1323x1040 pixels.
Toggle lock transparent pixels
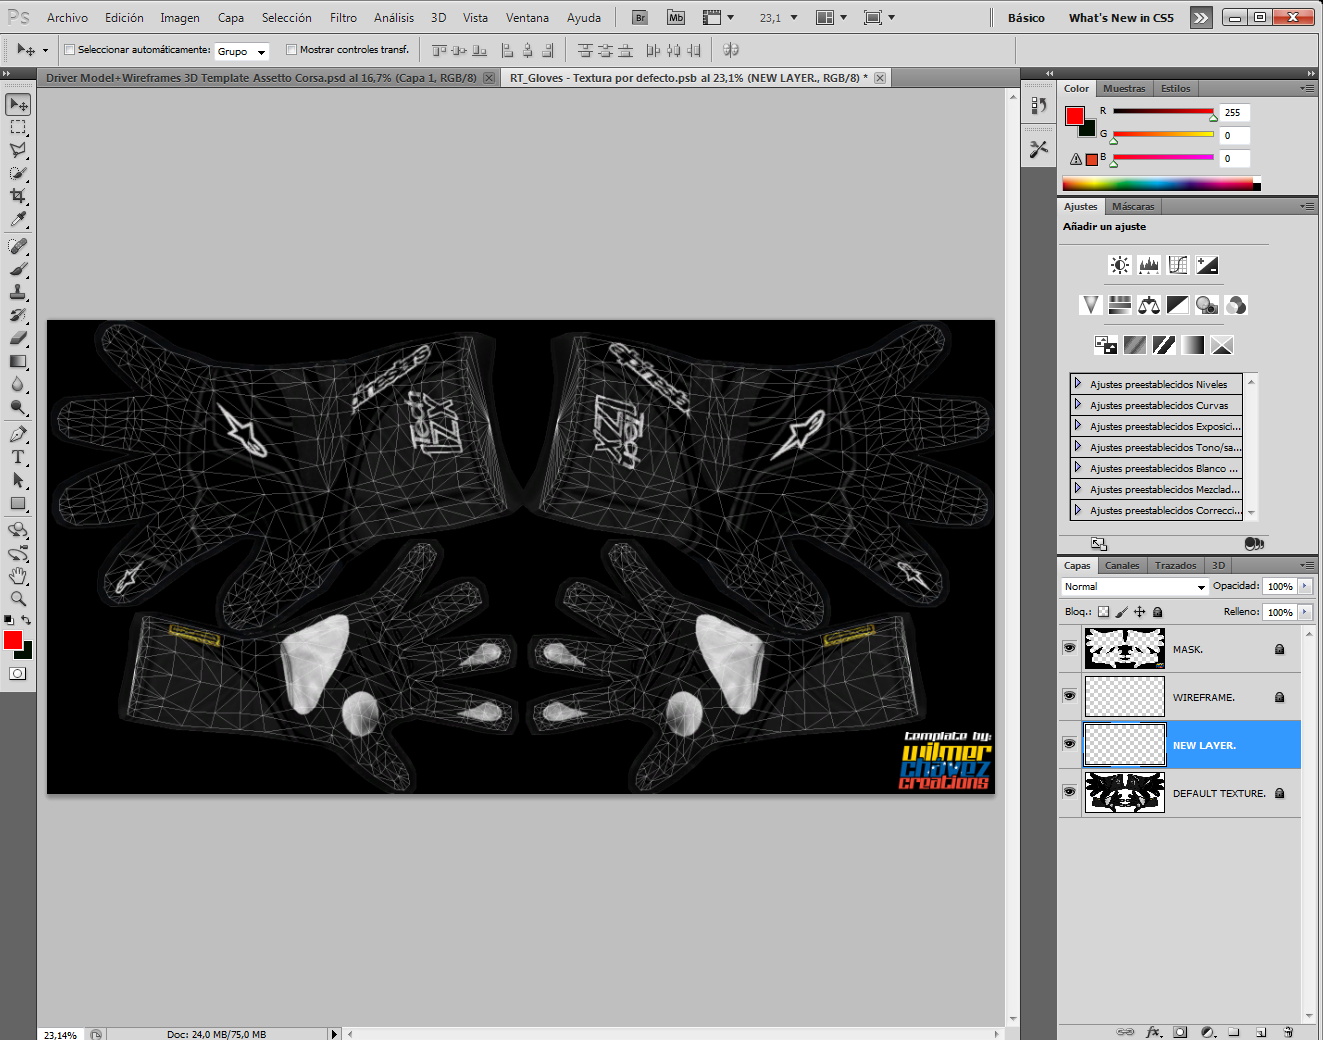click(x=1104, y=612)
